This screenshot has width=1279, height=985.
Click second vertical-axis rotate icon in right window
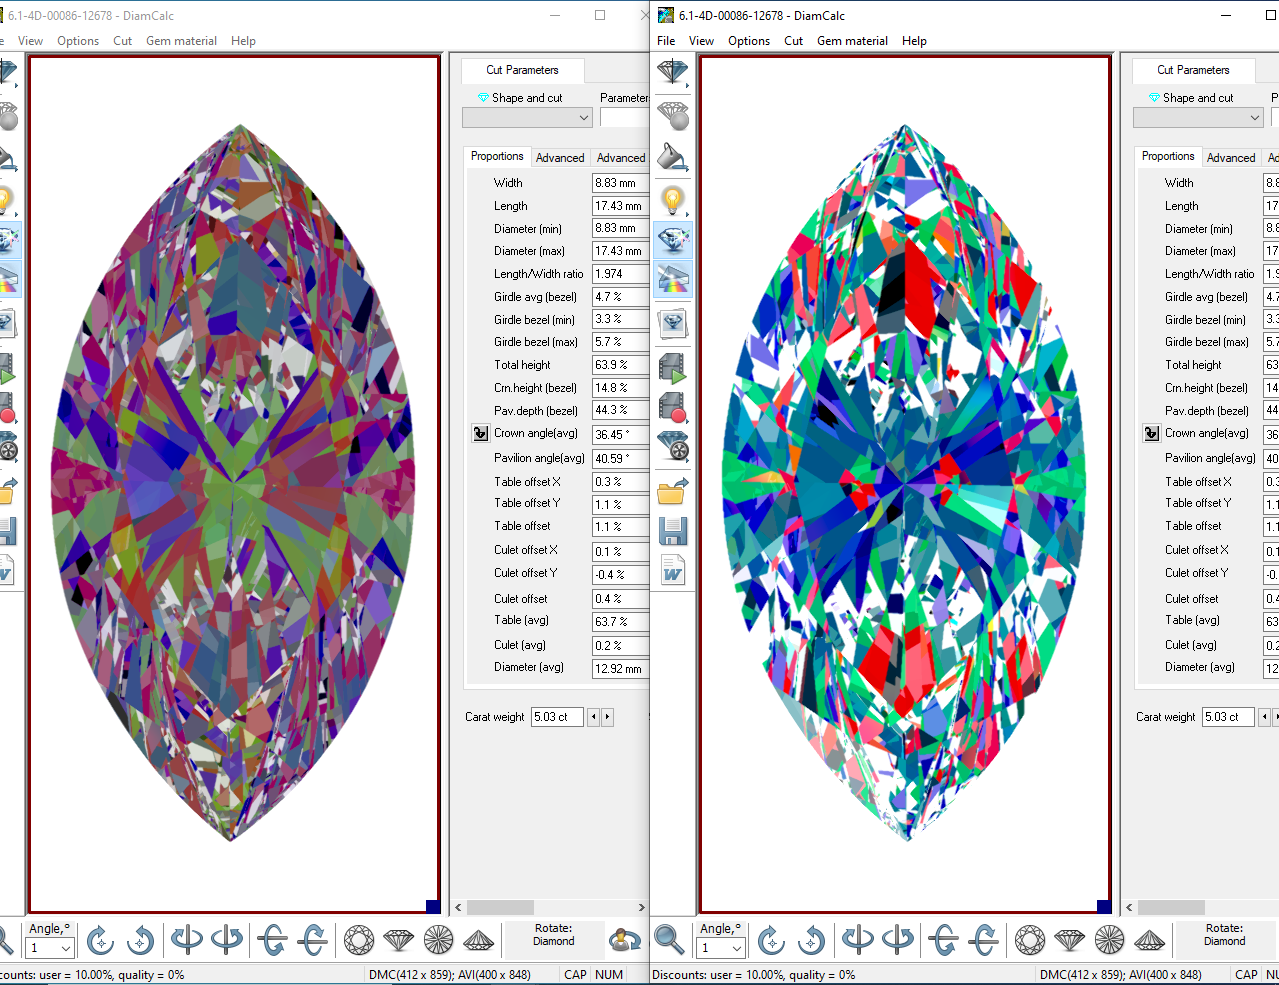(898, 940)
